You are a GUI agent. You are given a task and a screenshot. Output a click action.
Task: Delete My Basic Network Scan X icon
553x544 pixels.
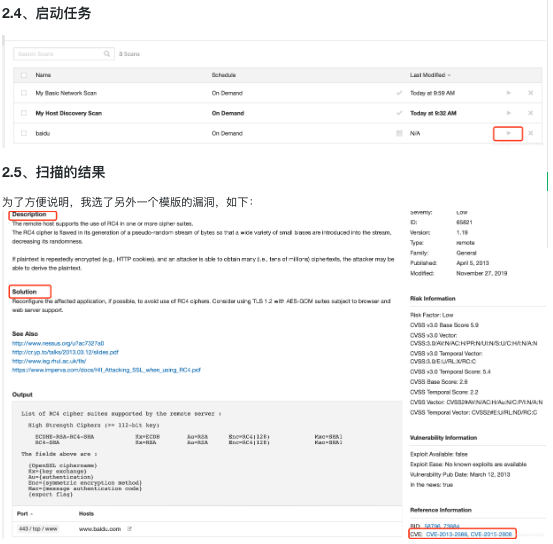coord(530,93)
